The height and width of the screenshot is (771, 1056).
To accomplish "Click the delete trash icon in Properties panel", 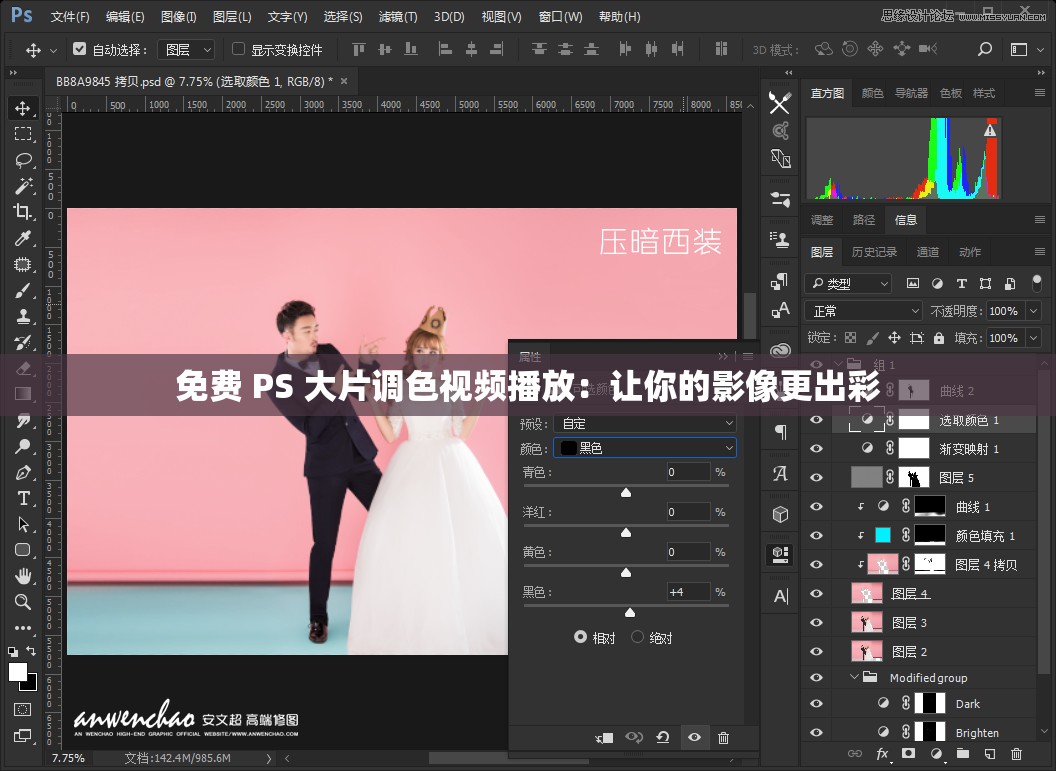I will [x=723, y=737].
